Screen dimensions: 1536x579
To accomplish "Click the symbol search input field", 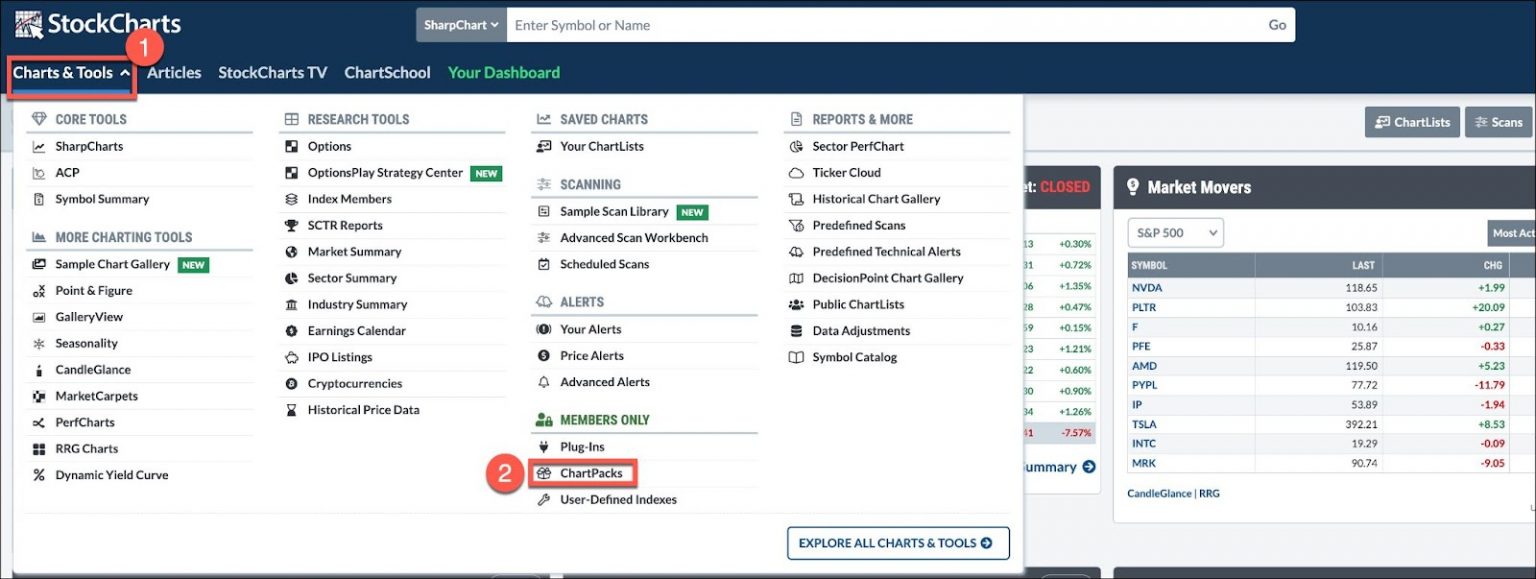I will [x=883, y=25].
